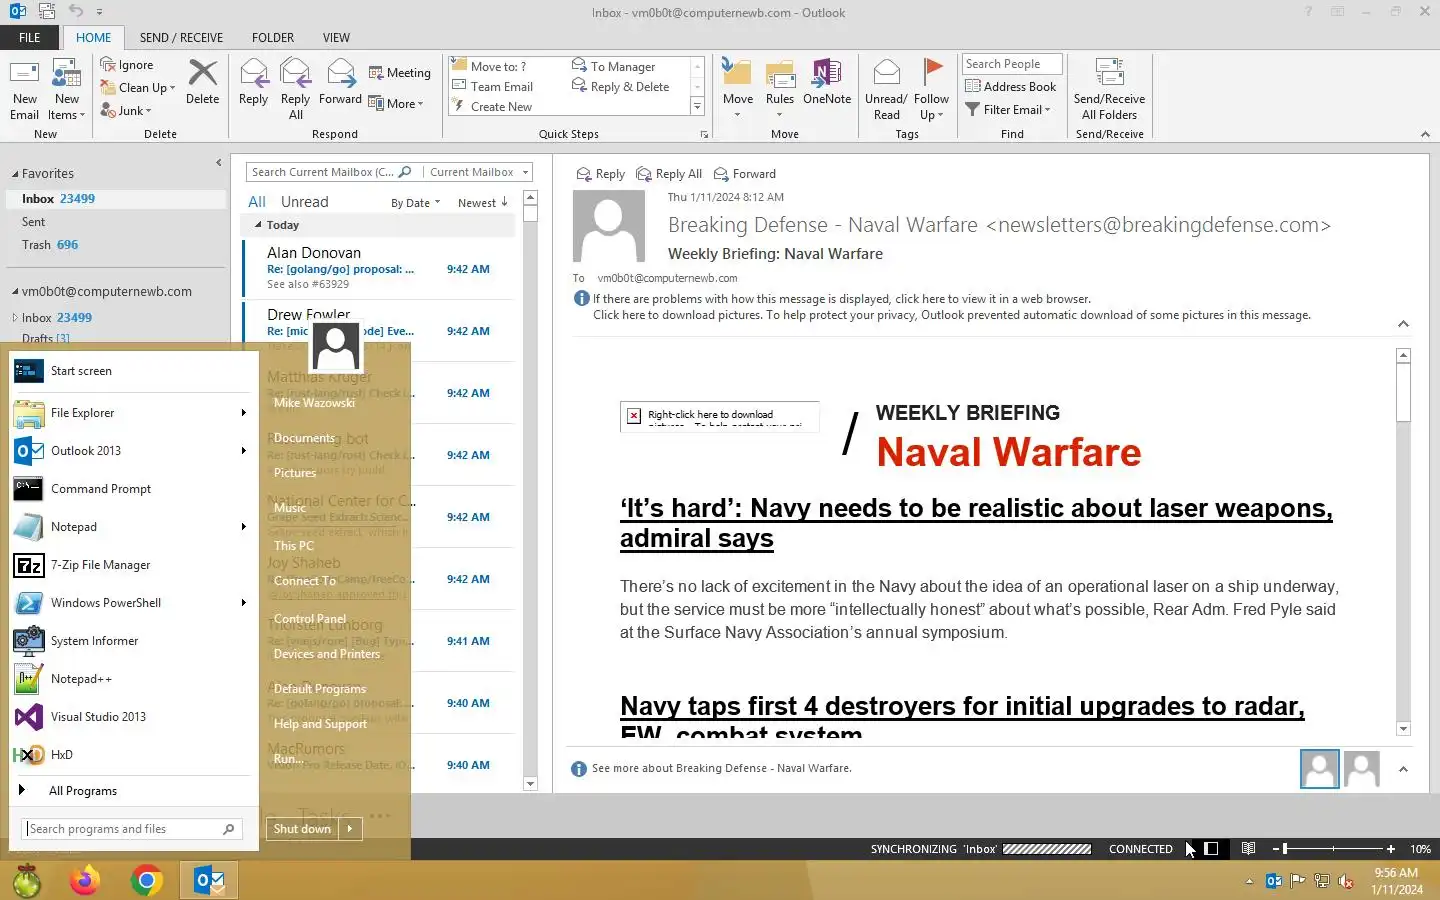Open 7-Zip File Manager
Viewport: 1440px width, 900px height.
(x=130, y=565)
